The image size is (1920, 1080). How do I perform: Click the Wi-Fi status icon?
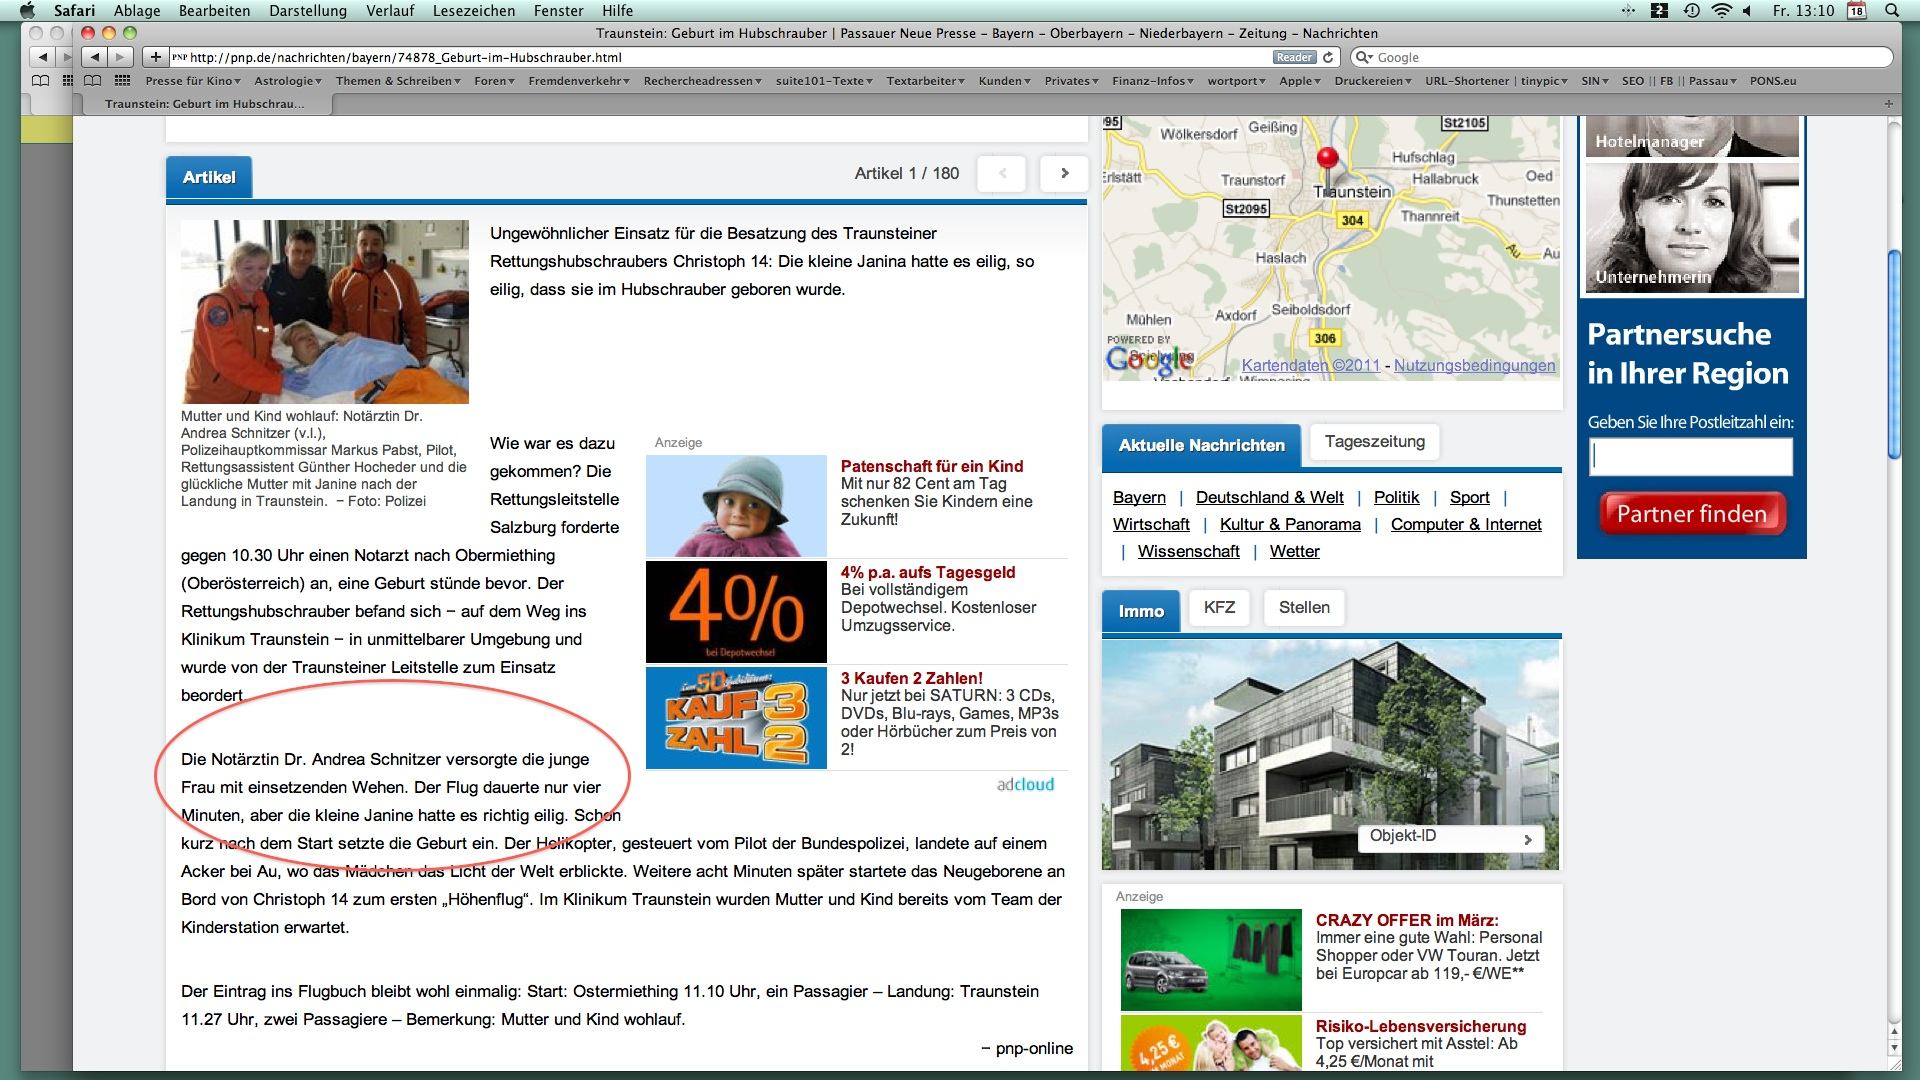pos(1721,11)
